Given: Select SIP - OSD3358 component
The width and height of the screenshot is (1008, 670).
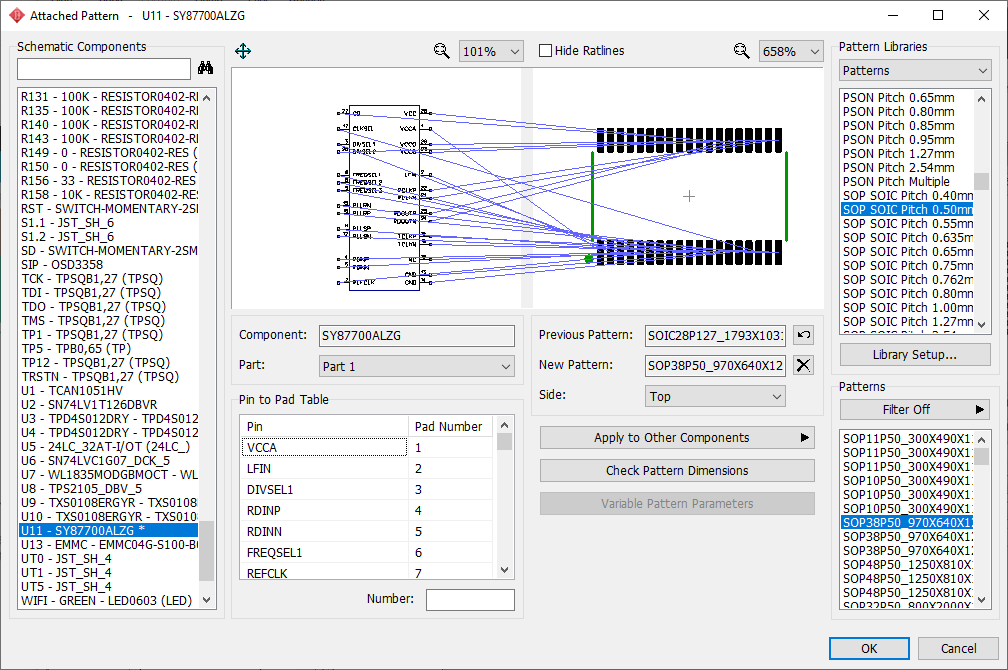Looking at the screenshot, I should coord(109,264).
